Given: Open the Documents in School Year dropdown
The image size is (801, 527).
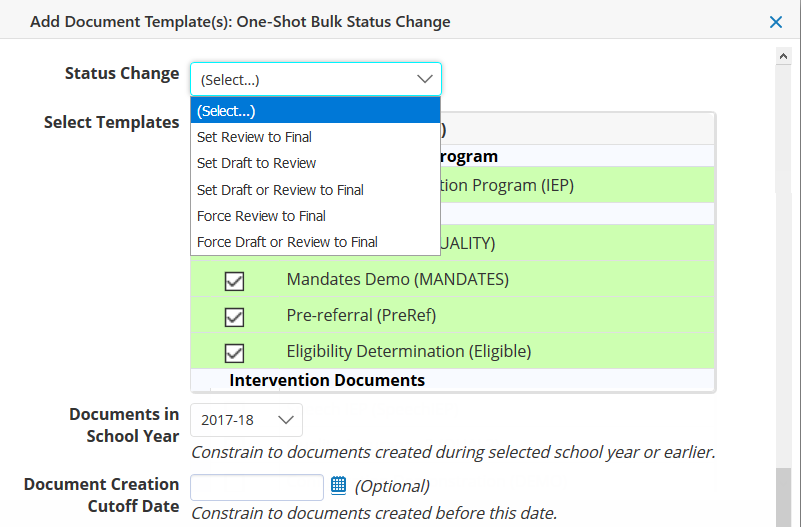Looking at the screenshot, I should pos(246,420).
